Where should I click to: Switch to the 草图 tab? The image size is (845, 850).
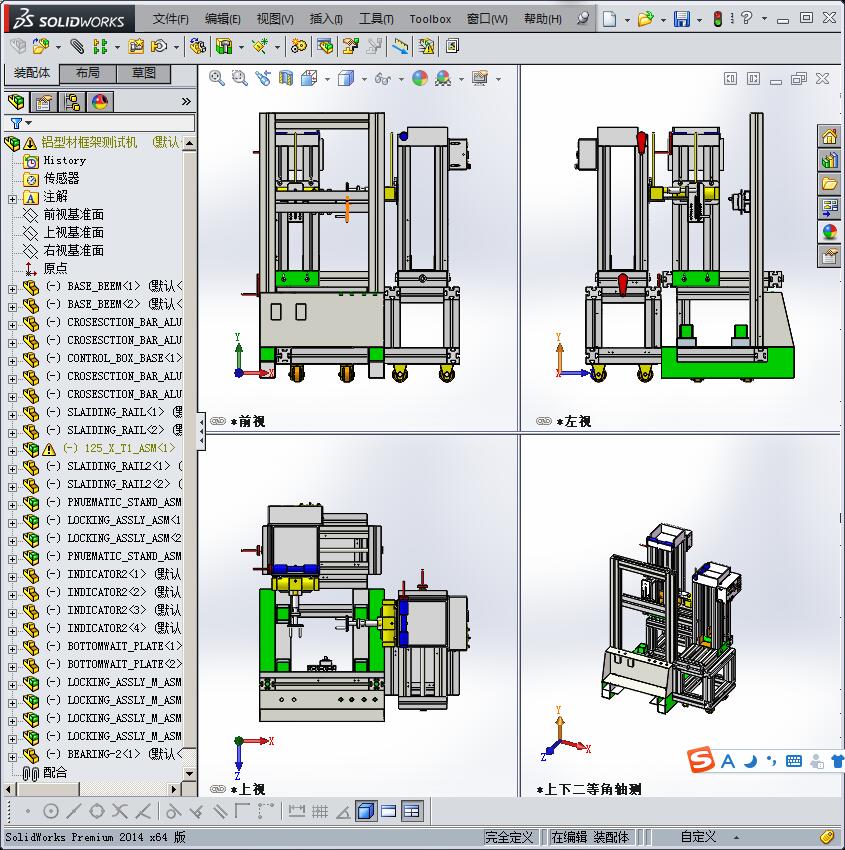tap(144, 73)
